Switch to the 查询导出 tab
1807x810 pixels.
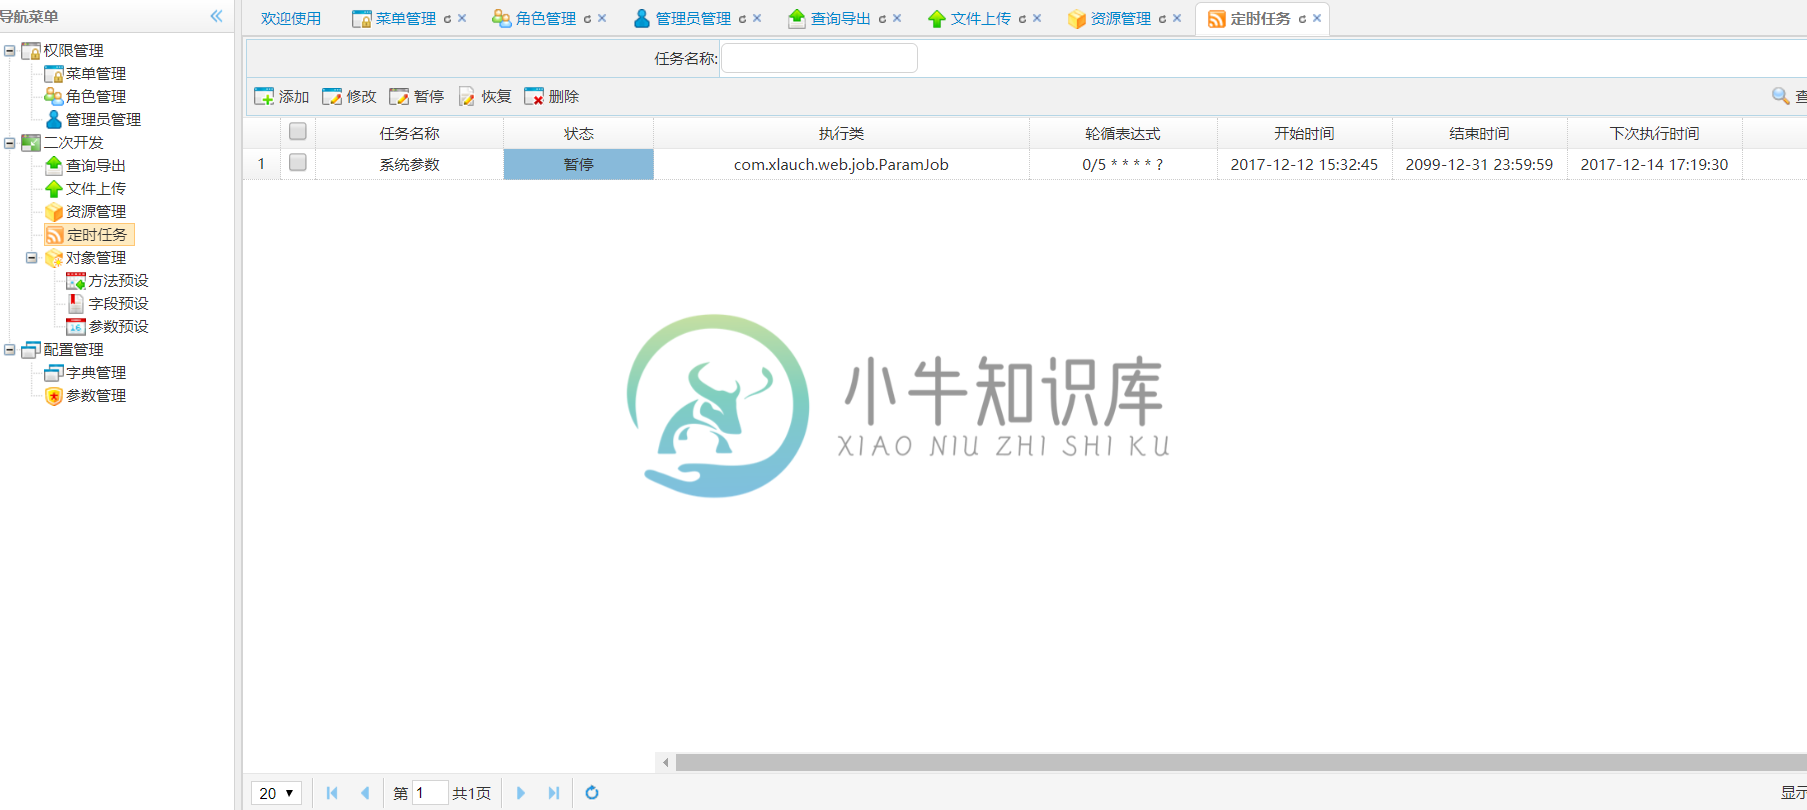[840, 19]
